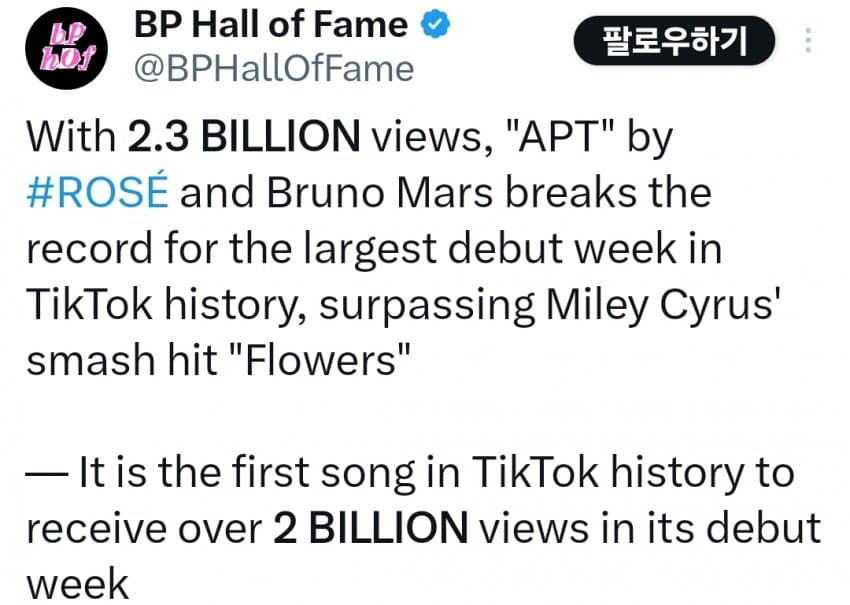This screenshot has height=605, width=850.
Task: Click the final word "week" of the tweet
Action: point(78,584)
